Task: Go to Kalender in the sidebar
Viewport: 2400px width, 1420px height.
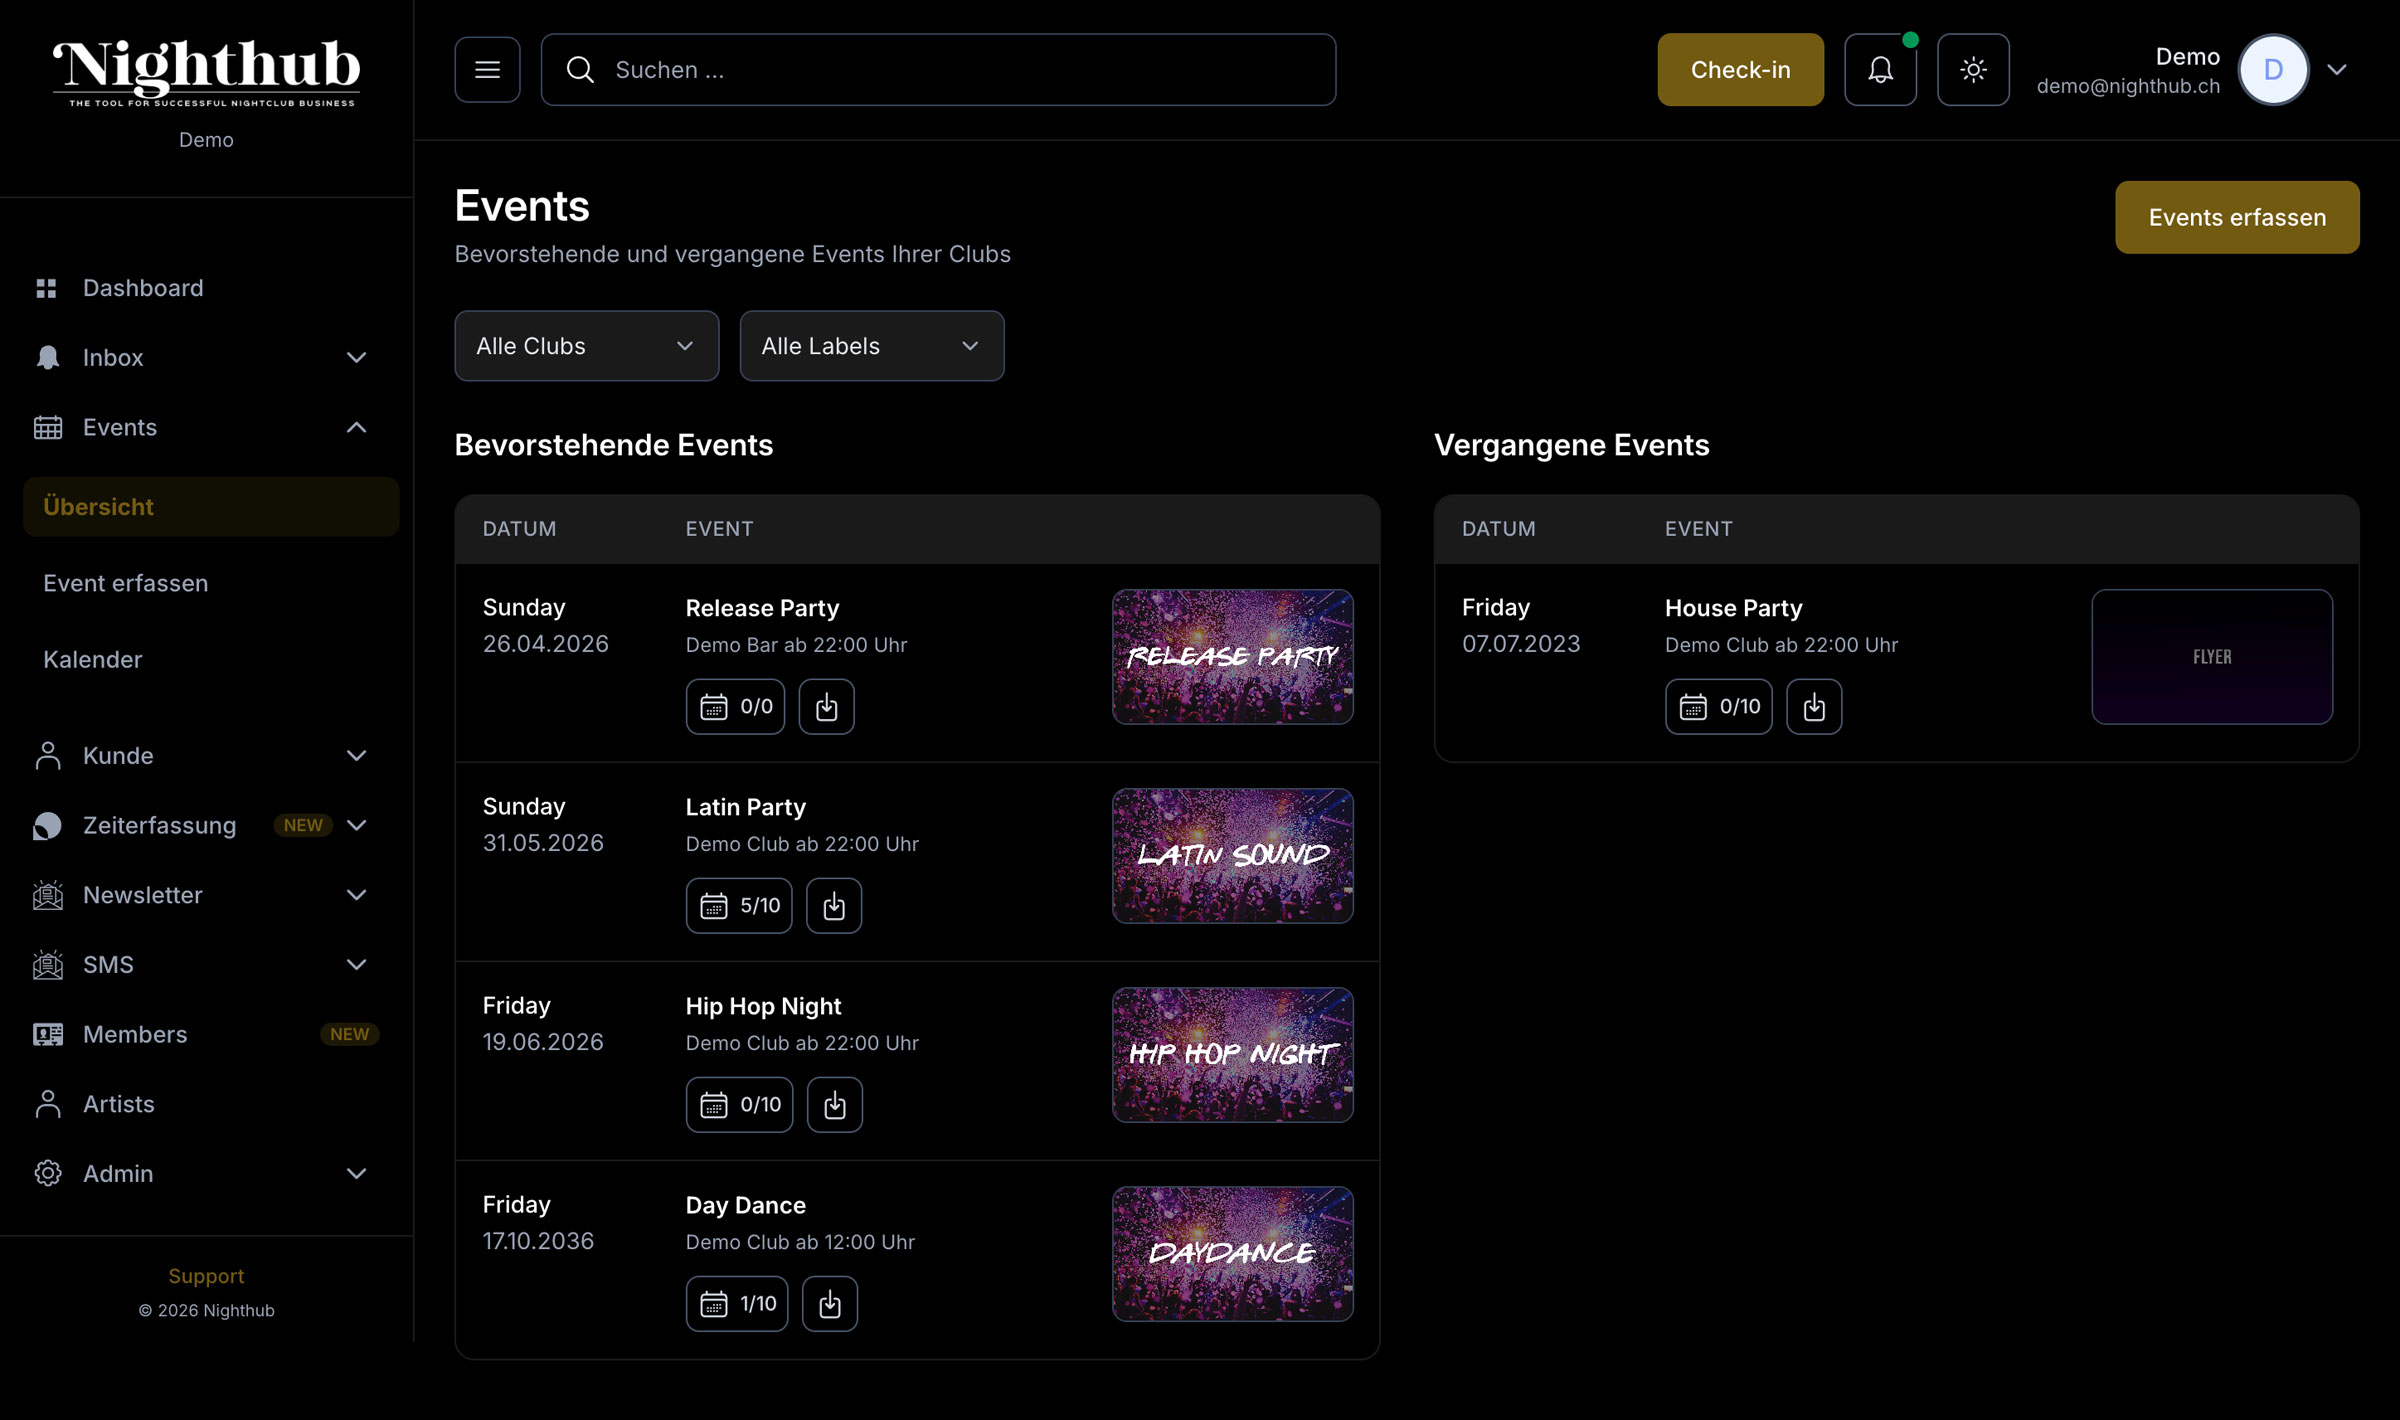Action: (x=93, y=660)
